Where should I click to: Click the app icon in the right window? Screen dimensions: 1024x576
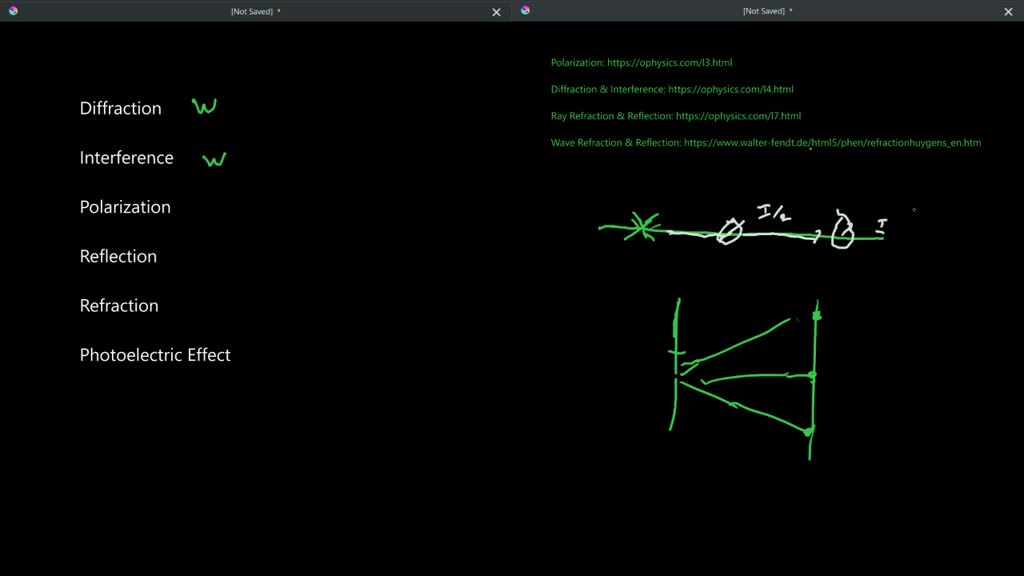coord(525,11)
